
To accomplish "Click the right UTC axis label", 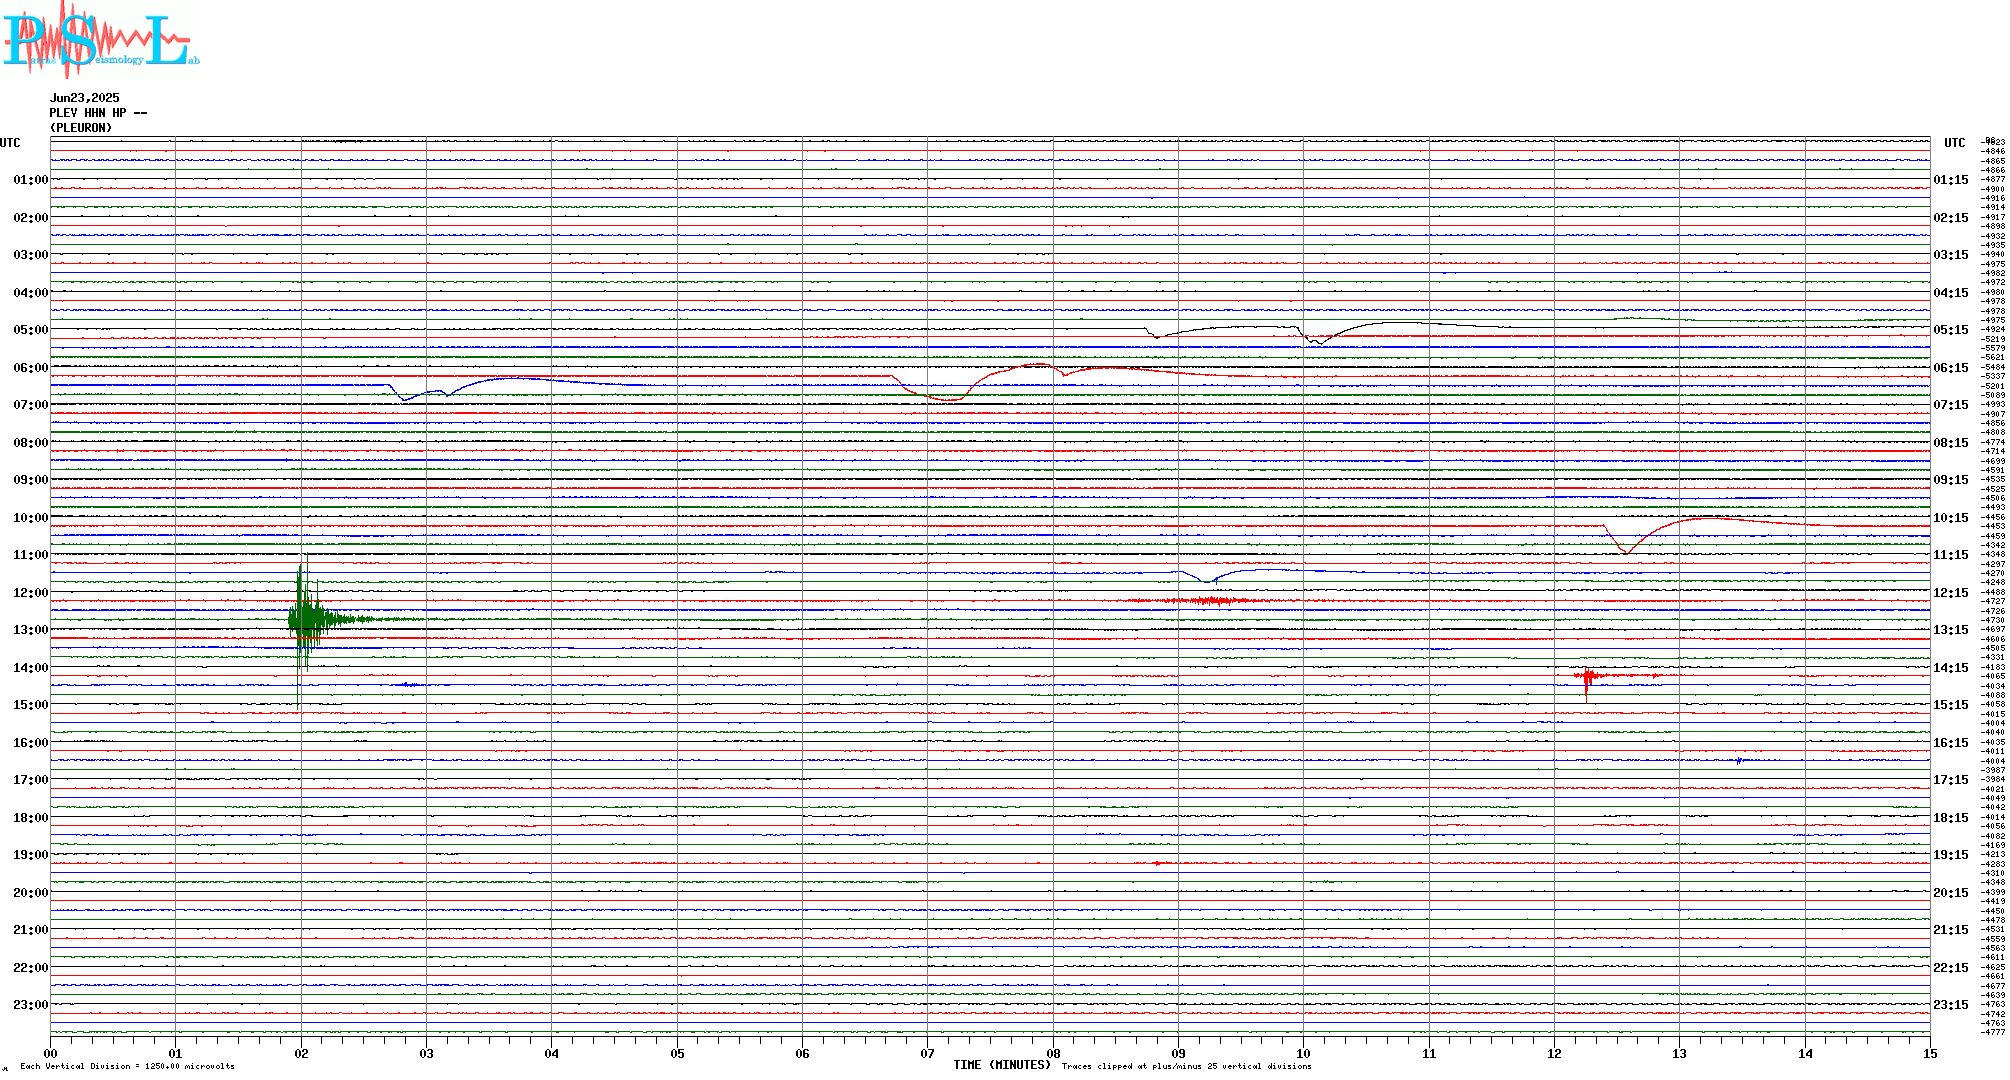I will pyautogui.click(x=1954, y=143).
